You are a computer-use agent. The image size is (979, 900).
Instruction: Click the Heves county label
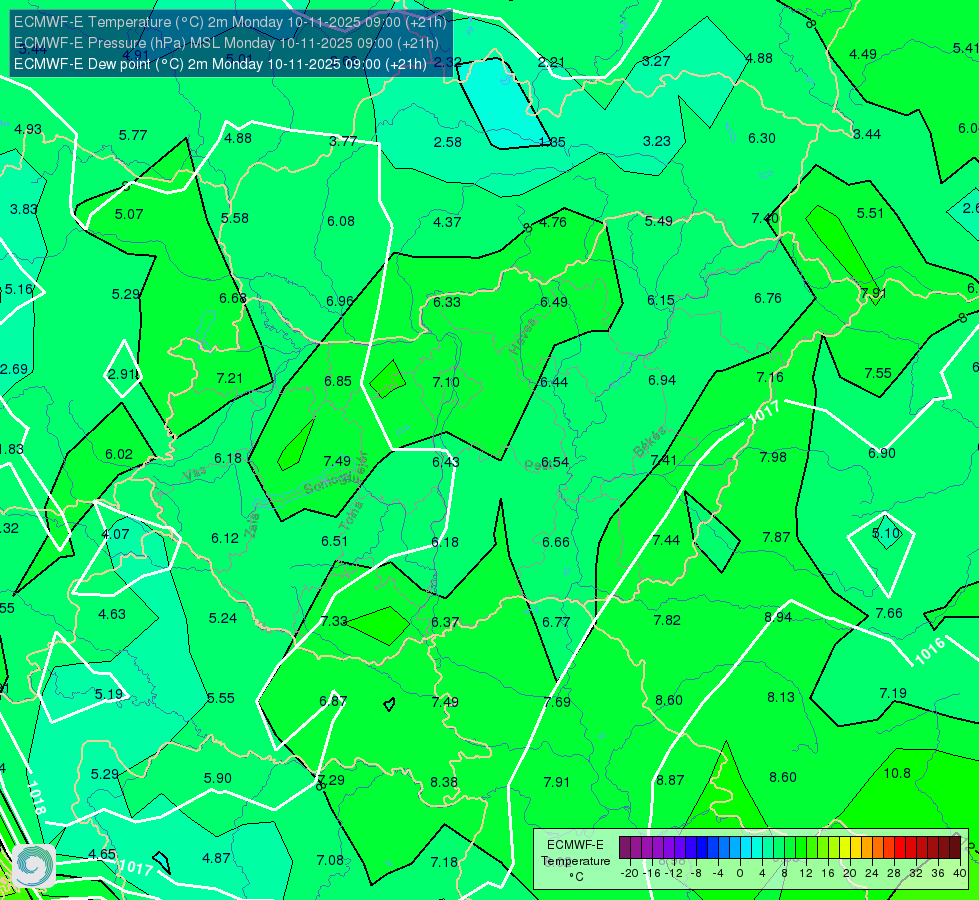[x=523, y=335]
